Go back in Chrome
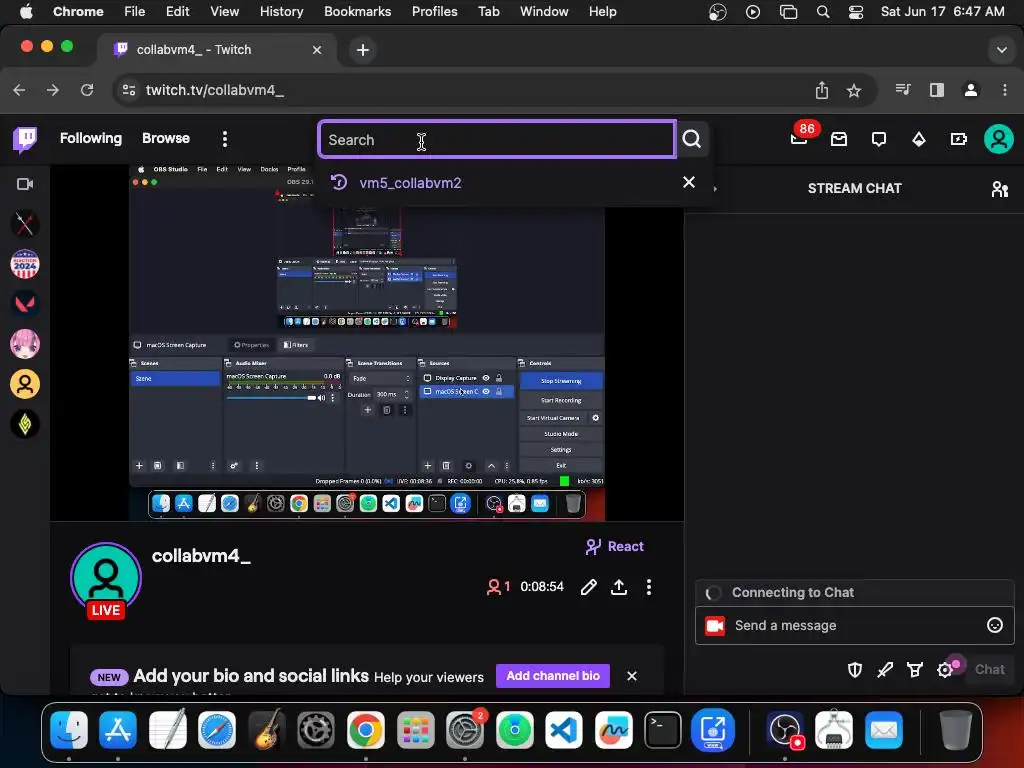Viewport: 1024px width, 768px height. (19, 90)
